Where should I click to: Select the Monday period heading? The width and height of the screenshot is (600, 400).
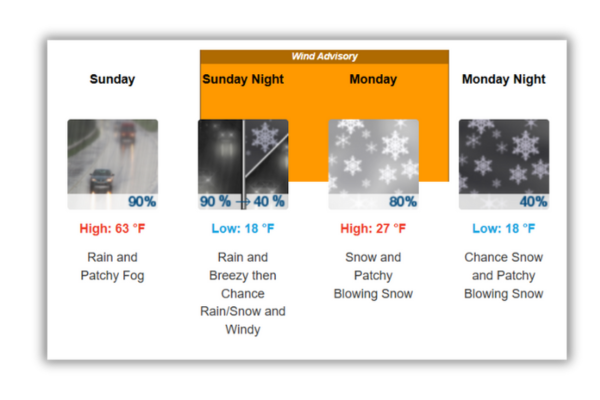pos(373,79)
